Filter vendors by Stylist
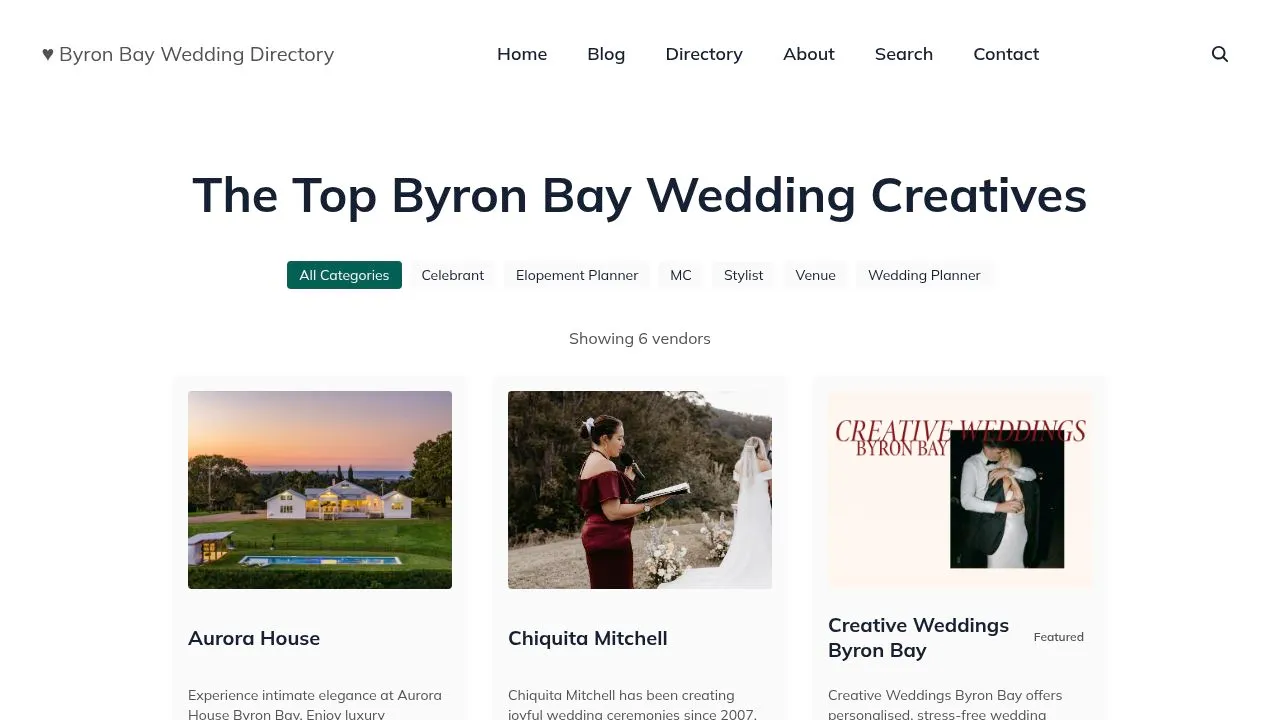The height and width of the screenshot is (720, 1280). [x=743, y=275]
